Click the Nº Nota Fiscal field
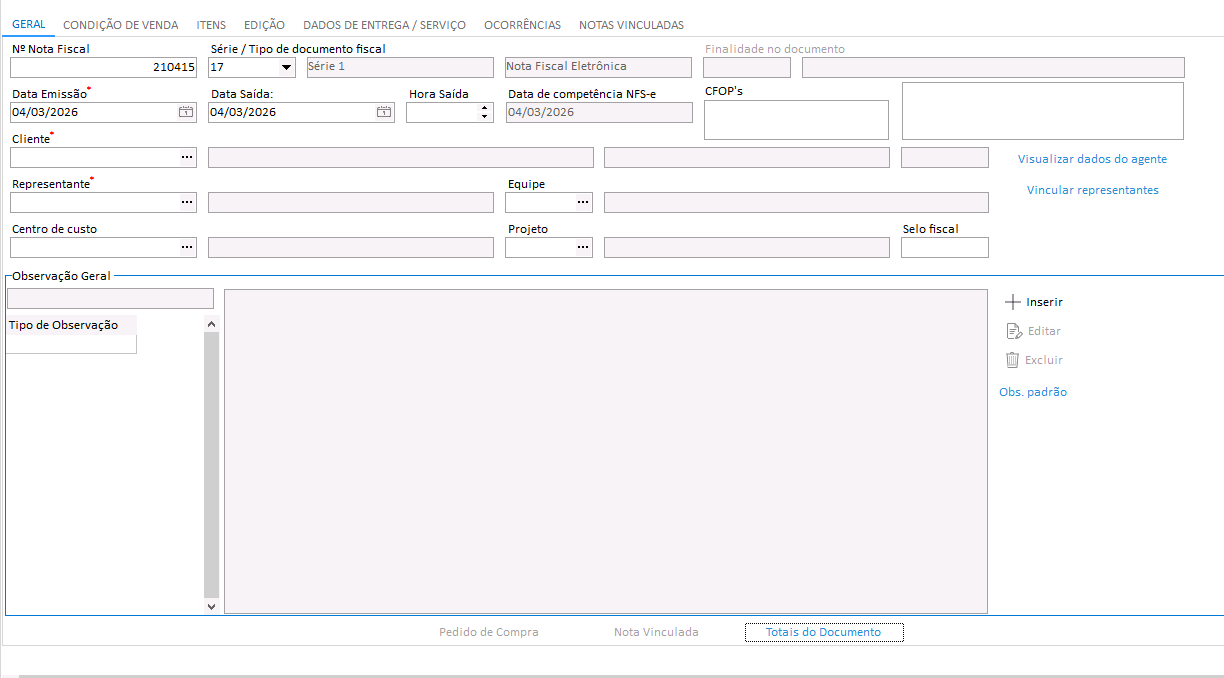 103,67
